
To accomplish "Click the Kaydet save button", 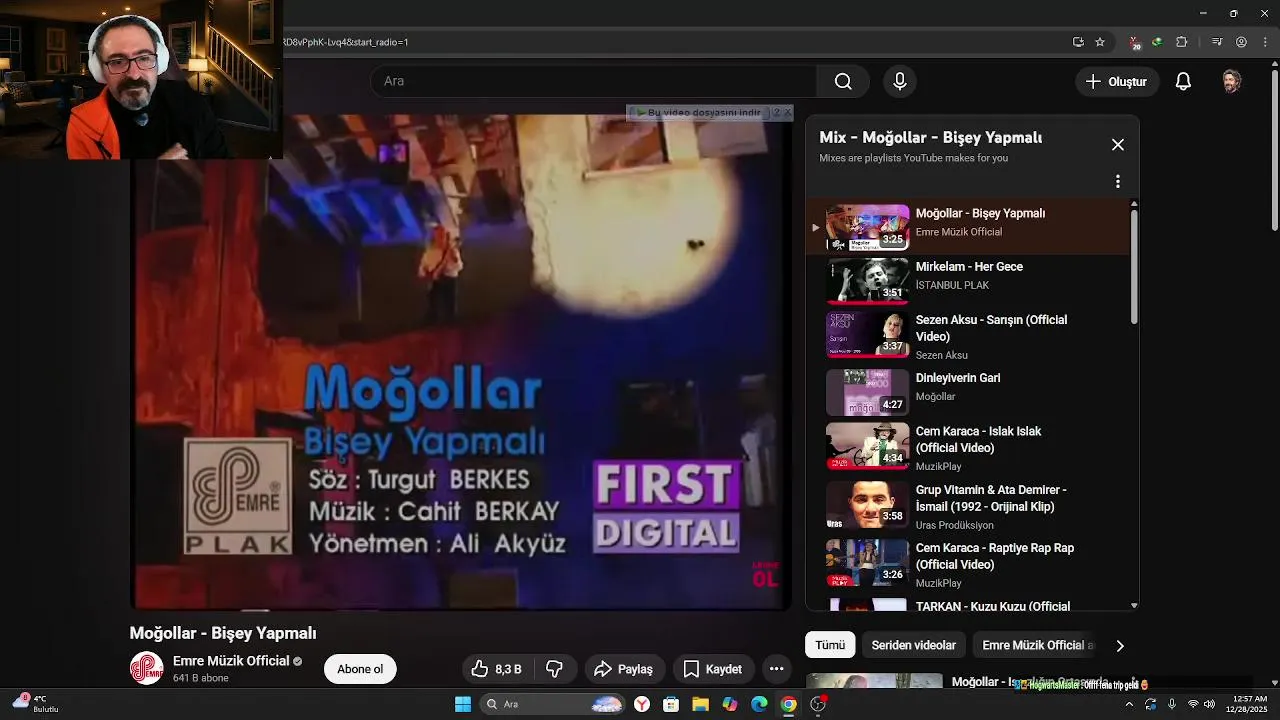I will pos(712,669).
